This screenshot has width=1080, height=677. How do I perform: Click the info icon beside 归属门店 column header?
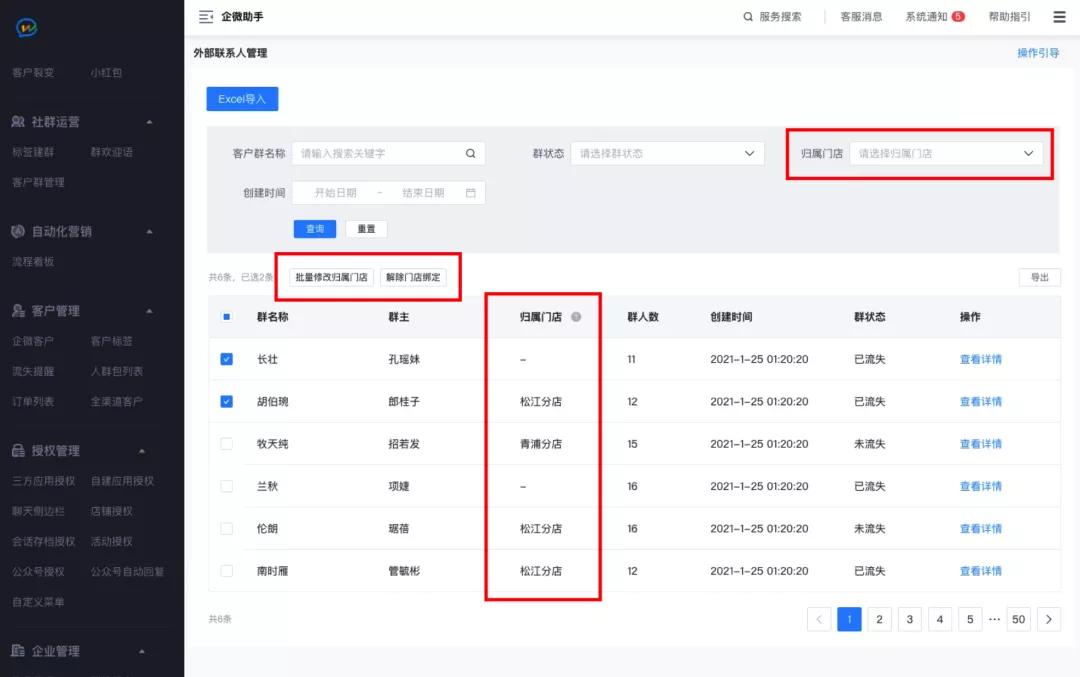[575, 316]
